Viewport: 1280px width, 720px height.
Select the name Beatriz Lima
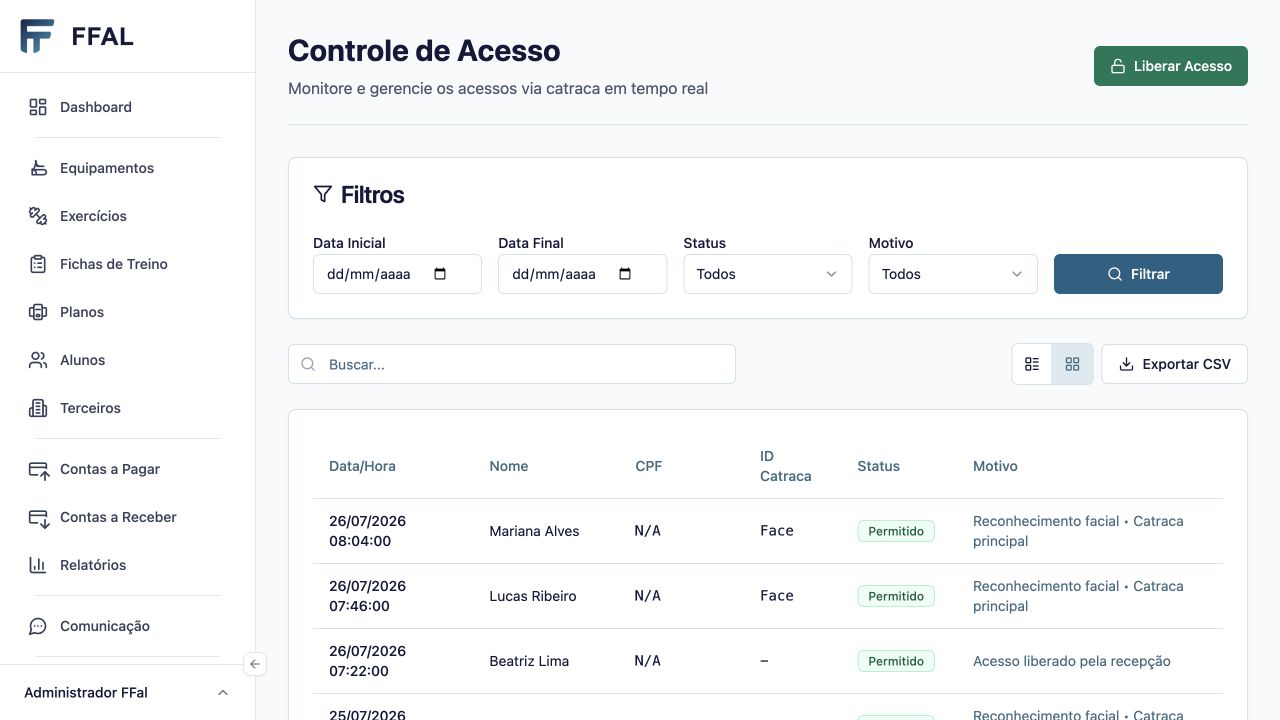(529, 661)
